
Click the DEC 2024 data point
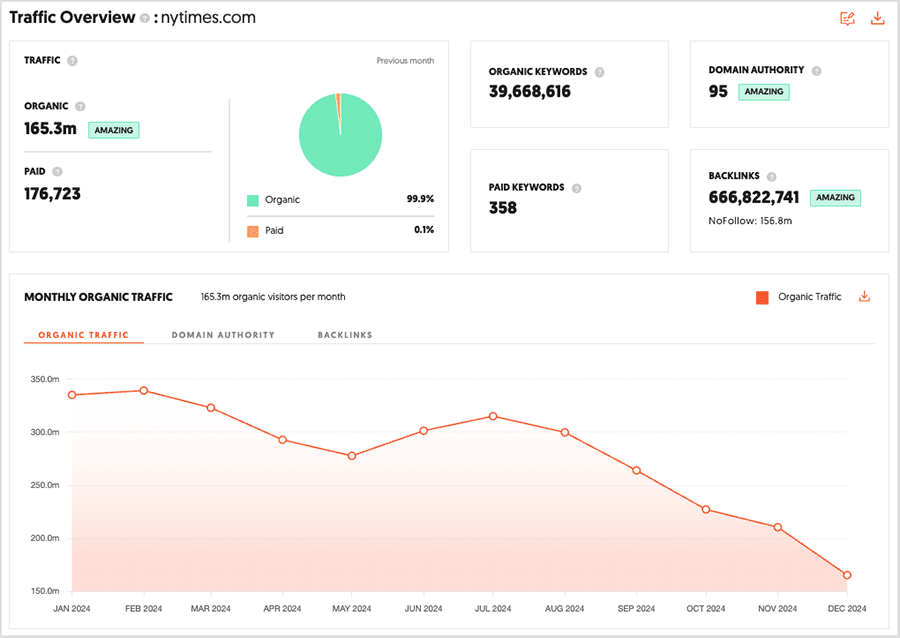click(x=847, y=574)
